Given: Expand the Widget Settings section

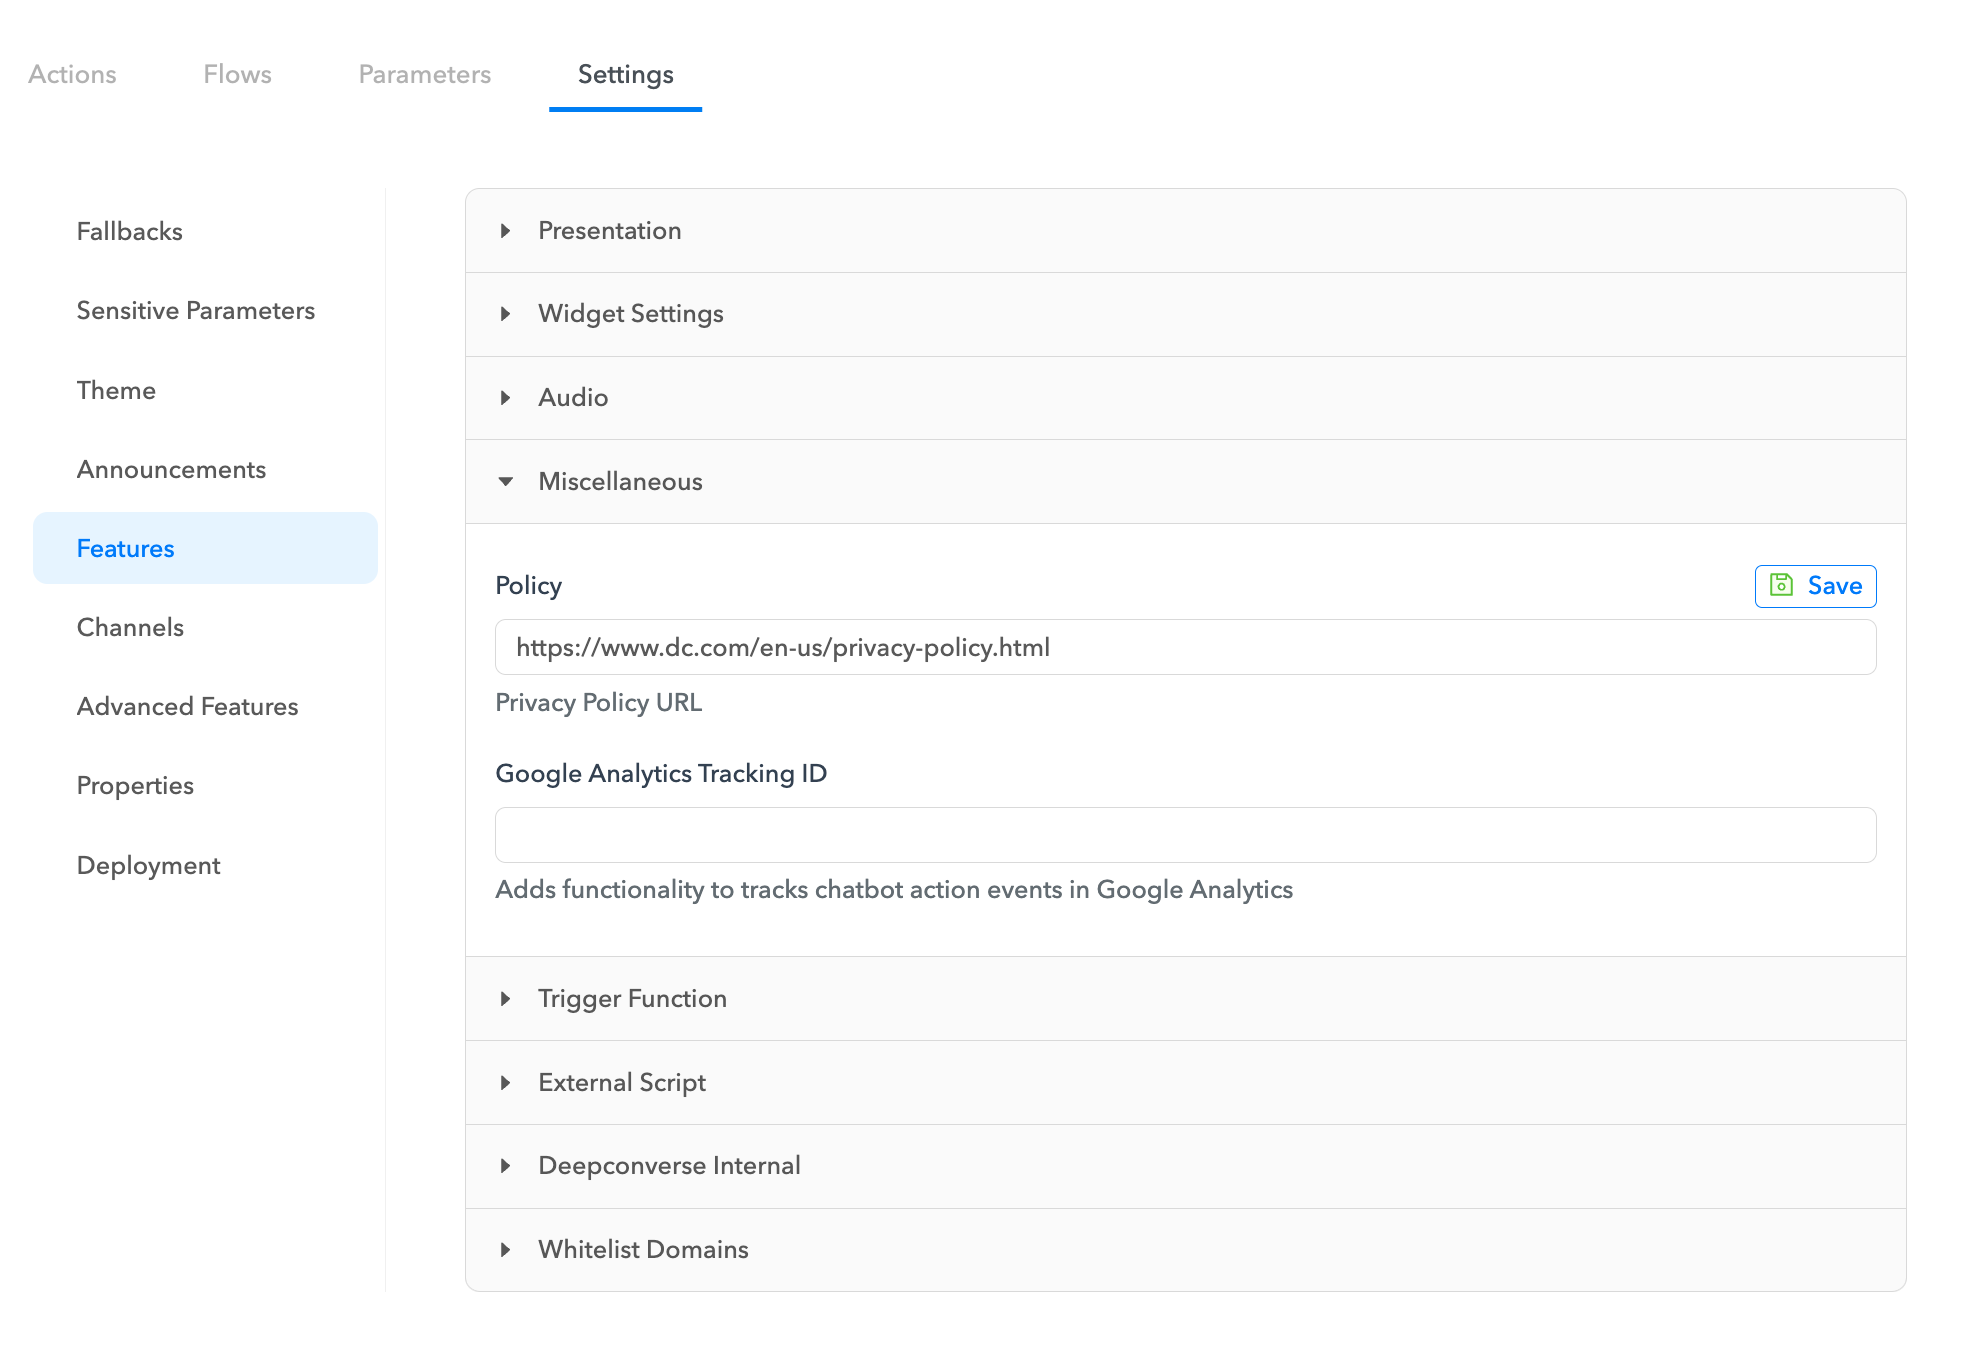Looking at the screenshot, I should click(630, 314).
